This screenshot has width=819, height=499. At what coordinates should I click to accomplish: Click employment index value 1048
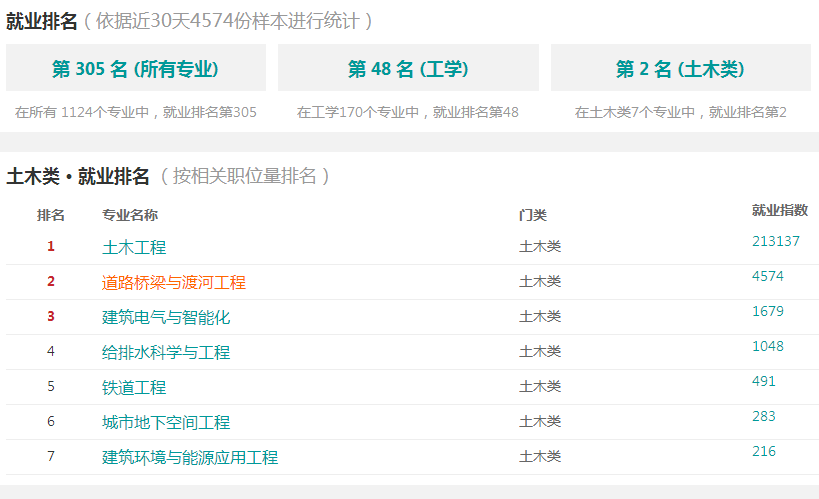pyautogui.click(x=768, y=346)
